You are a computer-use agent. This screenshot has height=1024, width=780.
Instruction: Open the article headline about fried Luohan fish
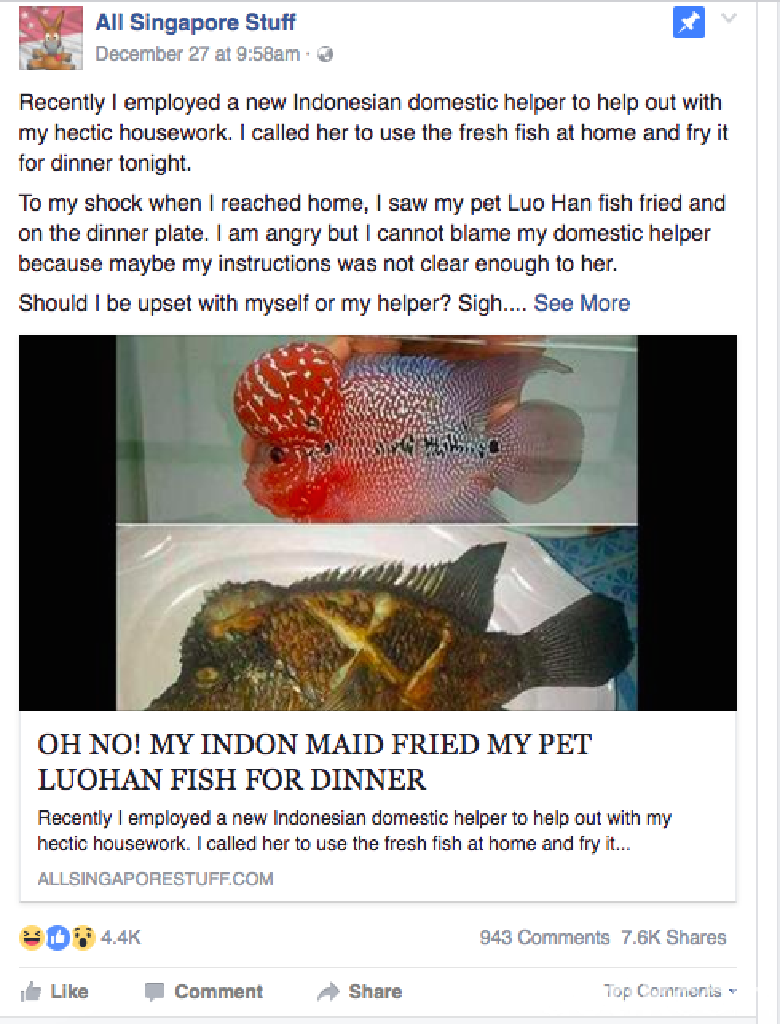314,762
